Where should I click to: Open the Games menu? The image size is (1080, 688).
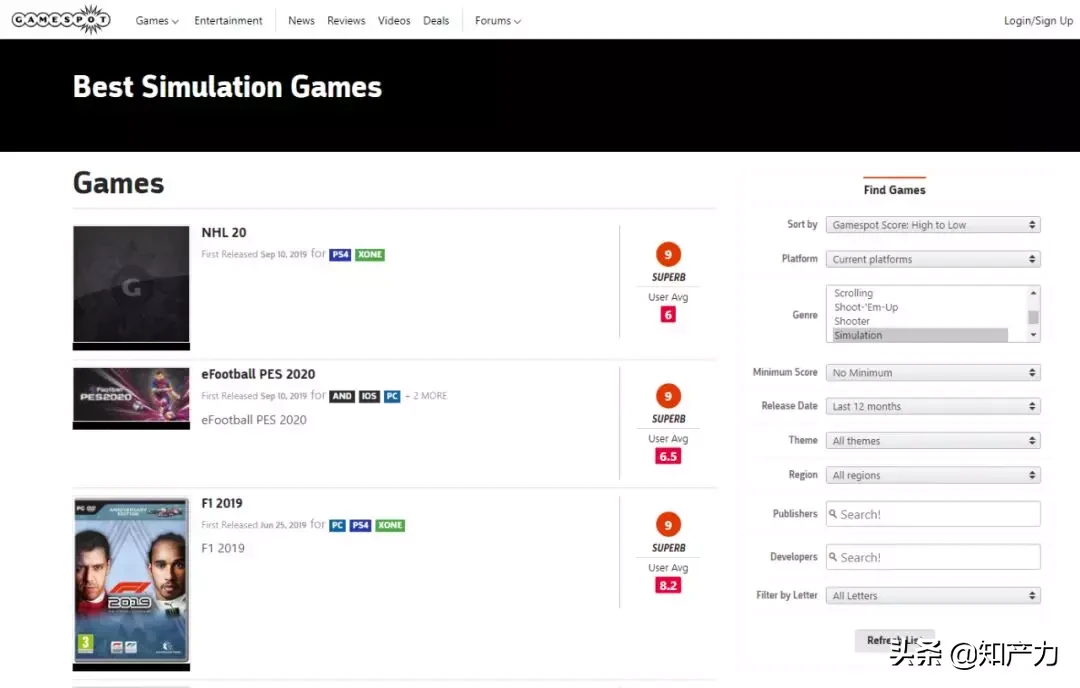pos(157,21)
